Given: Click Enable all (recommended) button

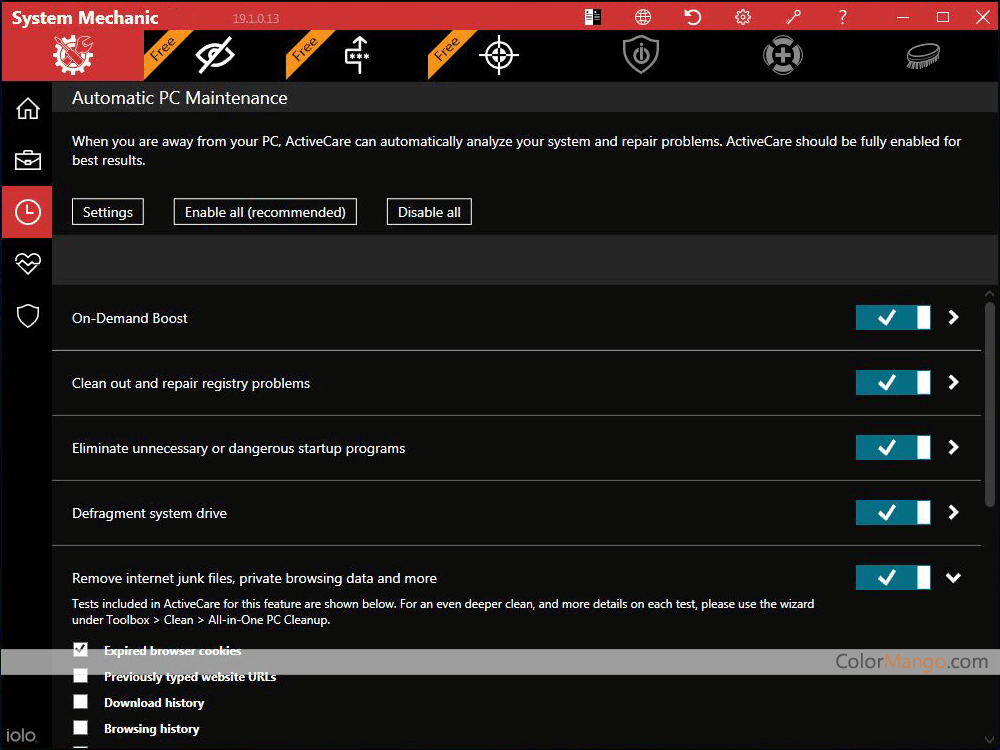Looking at the screenshot, I should point(265,212).
